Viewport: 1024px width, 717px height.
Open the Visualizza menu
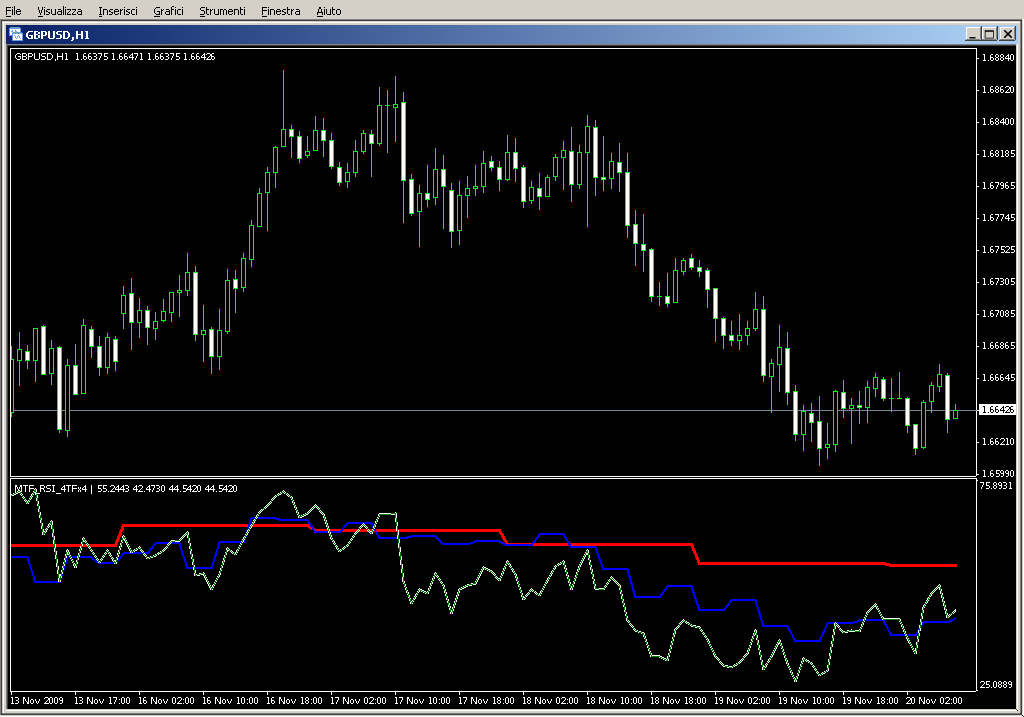[59, 11]
